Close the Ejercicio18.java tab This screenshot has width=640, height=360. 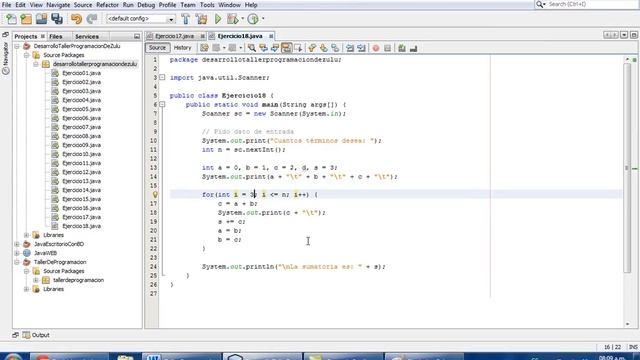[271, 36]
